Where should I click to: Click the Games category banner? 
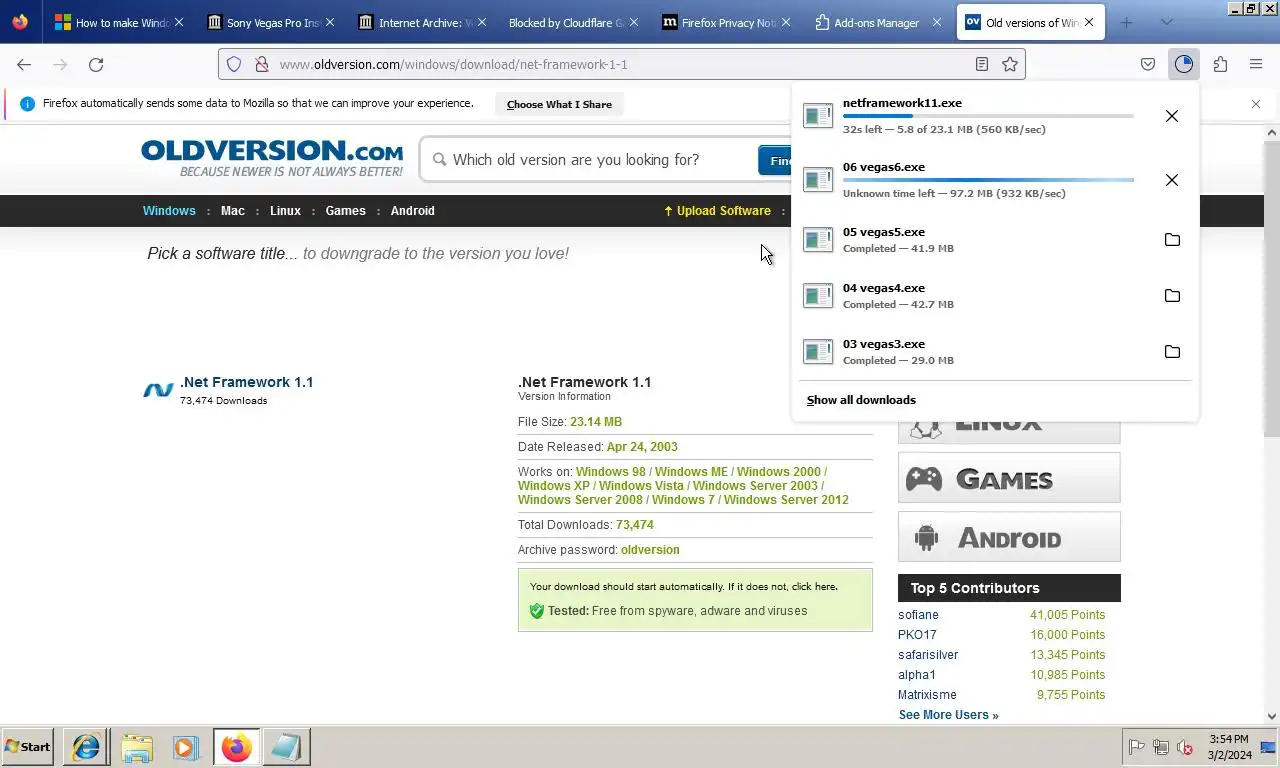pos(1009,478)
